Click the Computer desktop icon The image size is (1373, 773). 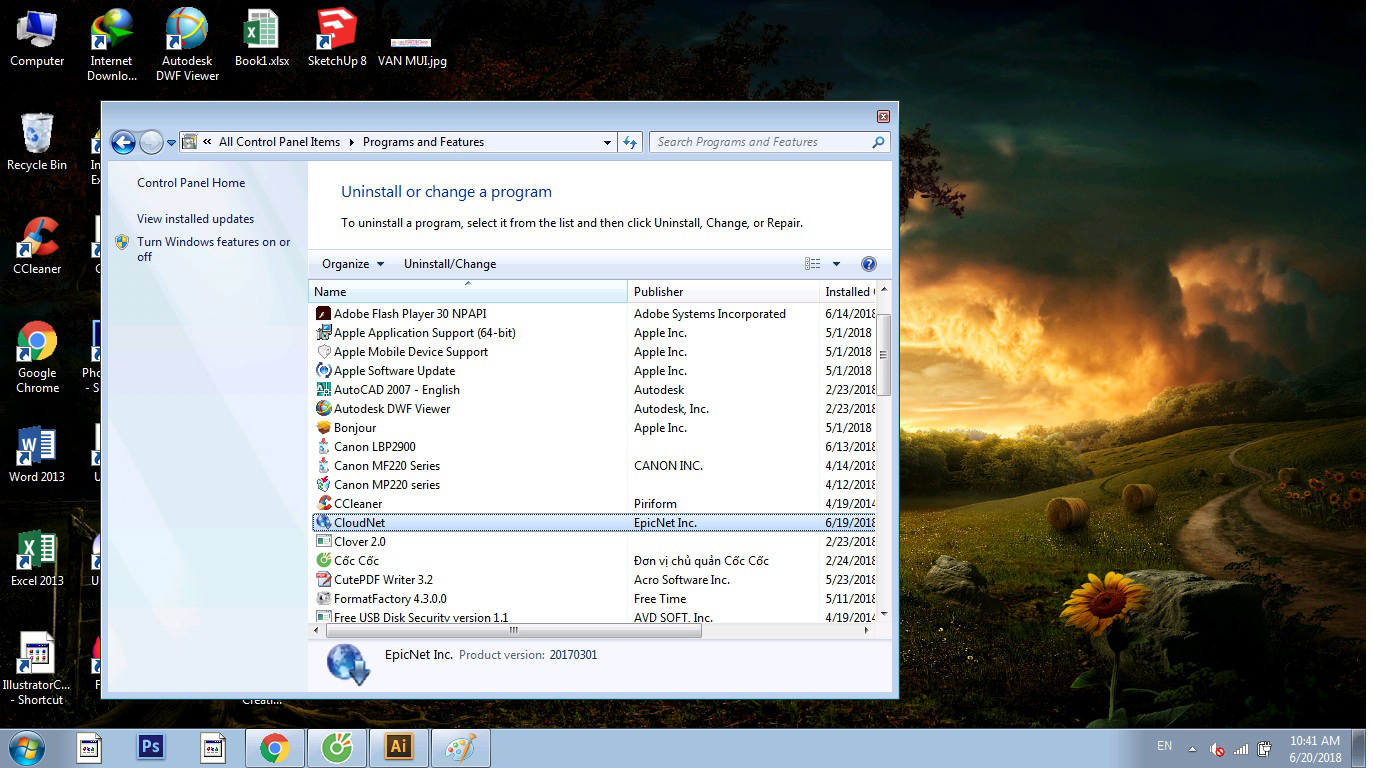[x=37, y=38]
